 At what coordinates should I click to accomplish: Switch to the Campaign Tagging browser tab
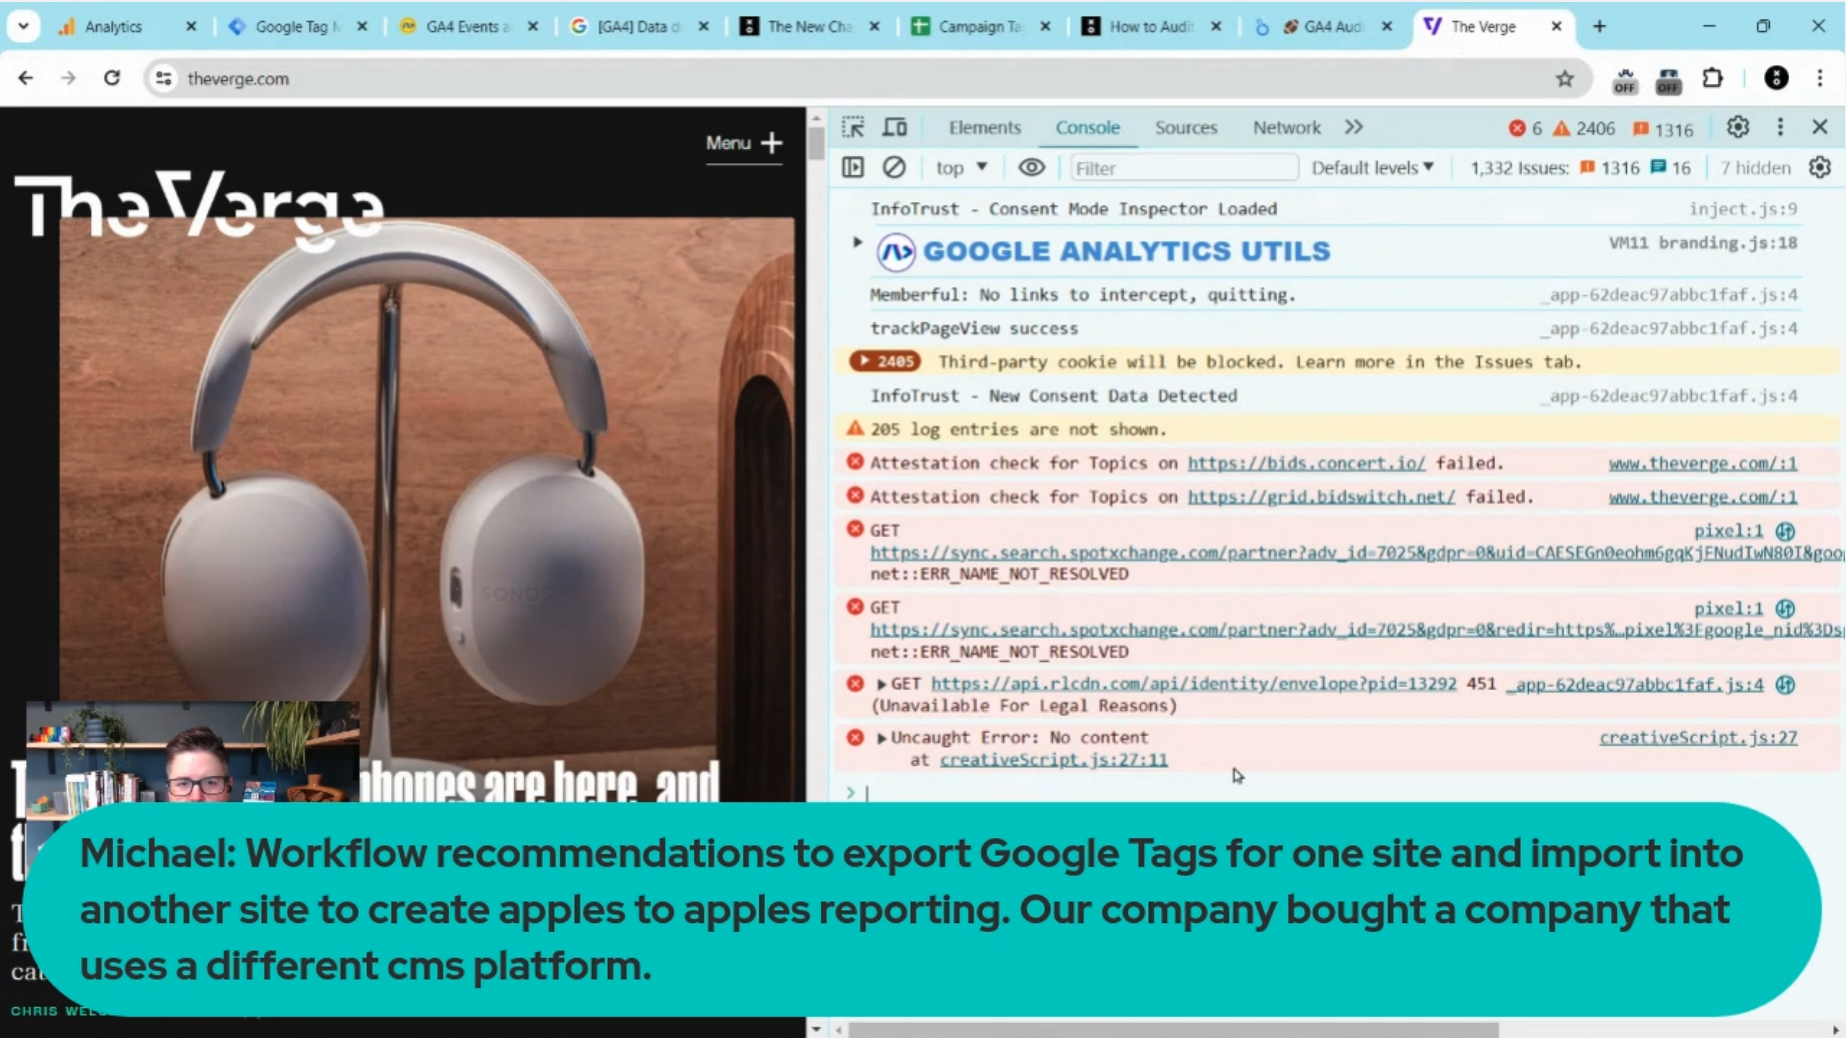pos(980,27)
